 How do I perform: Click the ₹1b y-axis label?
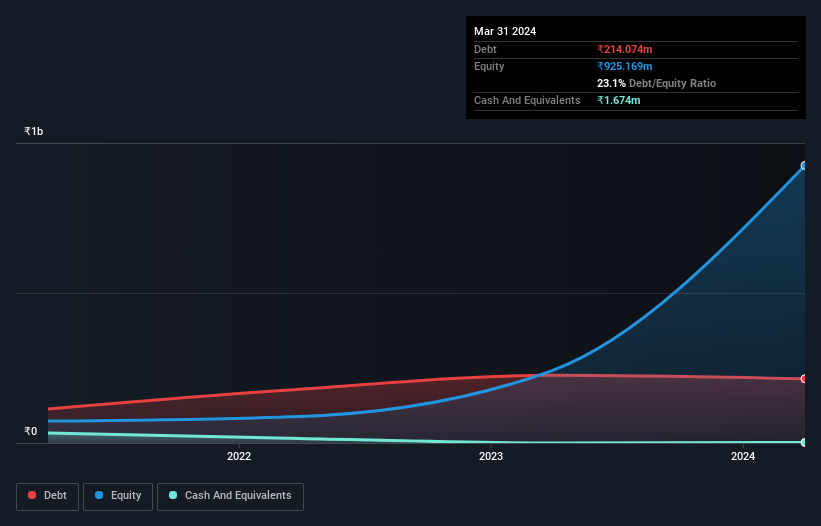pos(34,131)
